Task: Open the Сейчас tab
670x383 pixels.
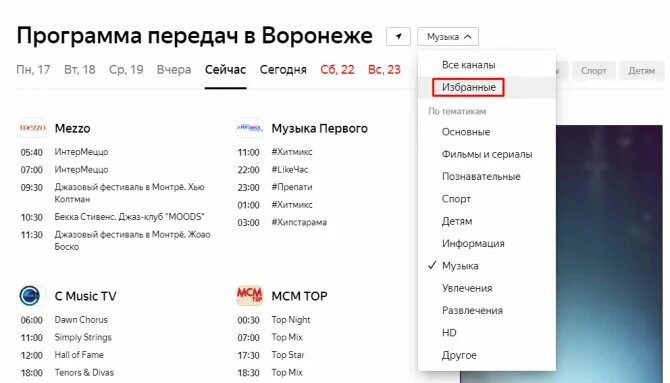Action: click(x=225, y=70)
